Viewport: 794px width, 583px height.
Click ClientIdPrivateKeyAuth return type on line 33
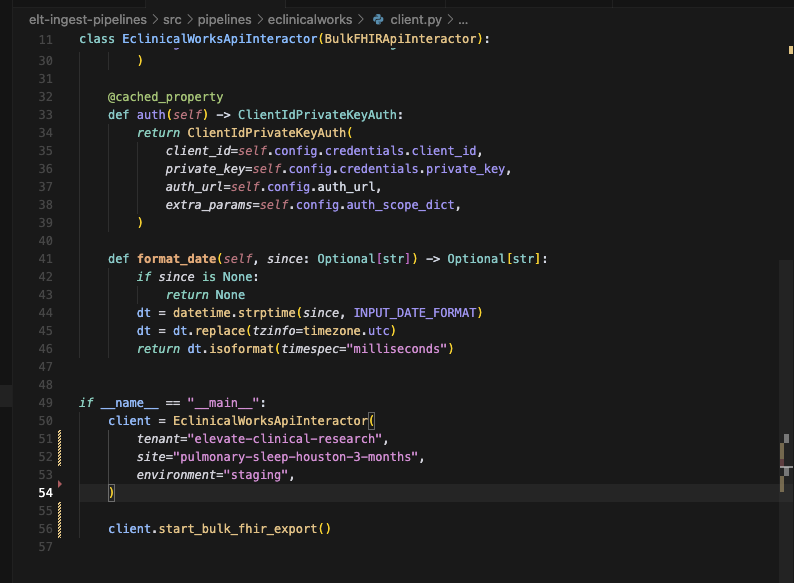317,115
